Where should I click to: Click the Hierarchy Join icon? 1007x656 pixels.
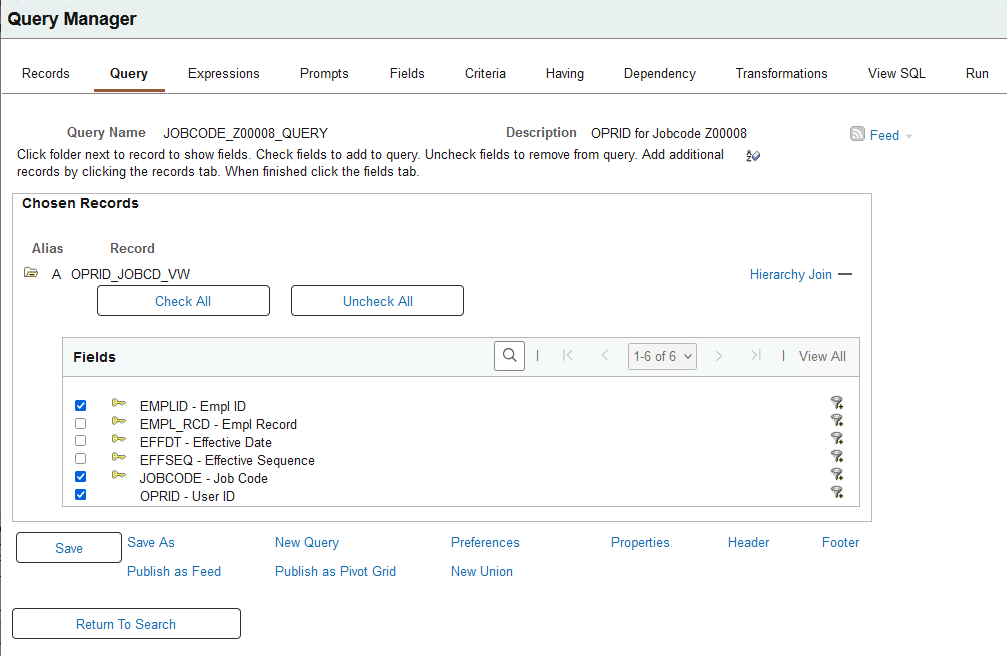click(845, 274)
